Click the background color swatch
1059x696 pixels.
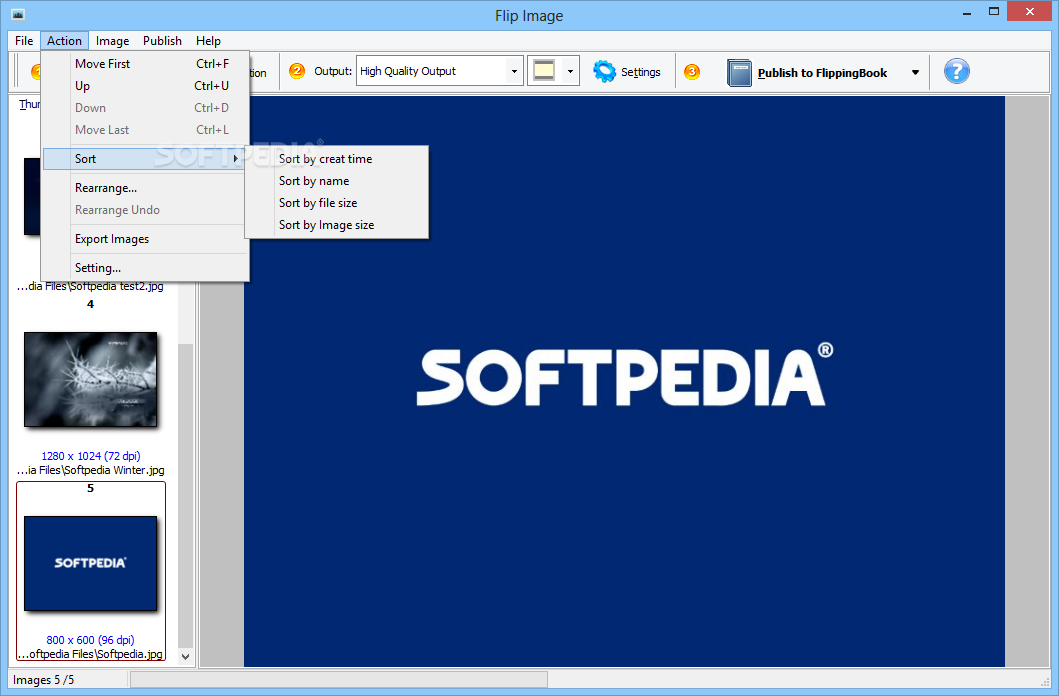(544, 71)
